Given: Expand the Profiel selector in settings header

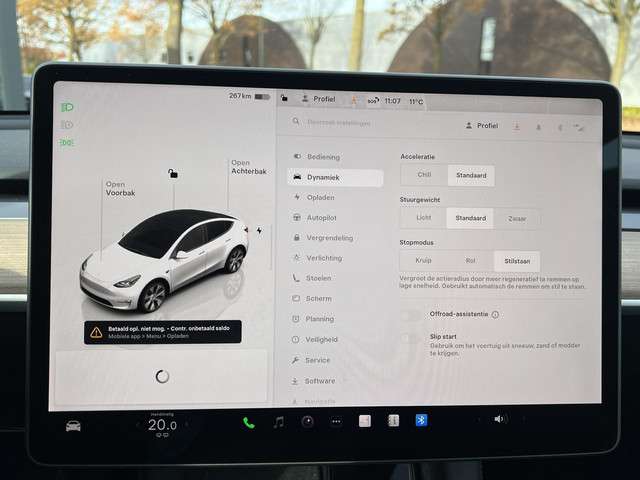Looking at the screenshot, I should pyautogui.click(x=481, y=126).
